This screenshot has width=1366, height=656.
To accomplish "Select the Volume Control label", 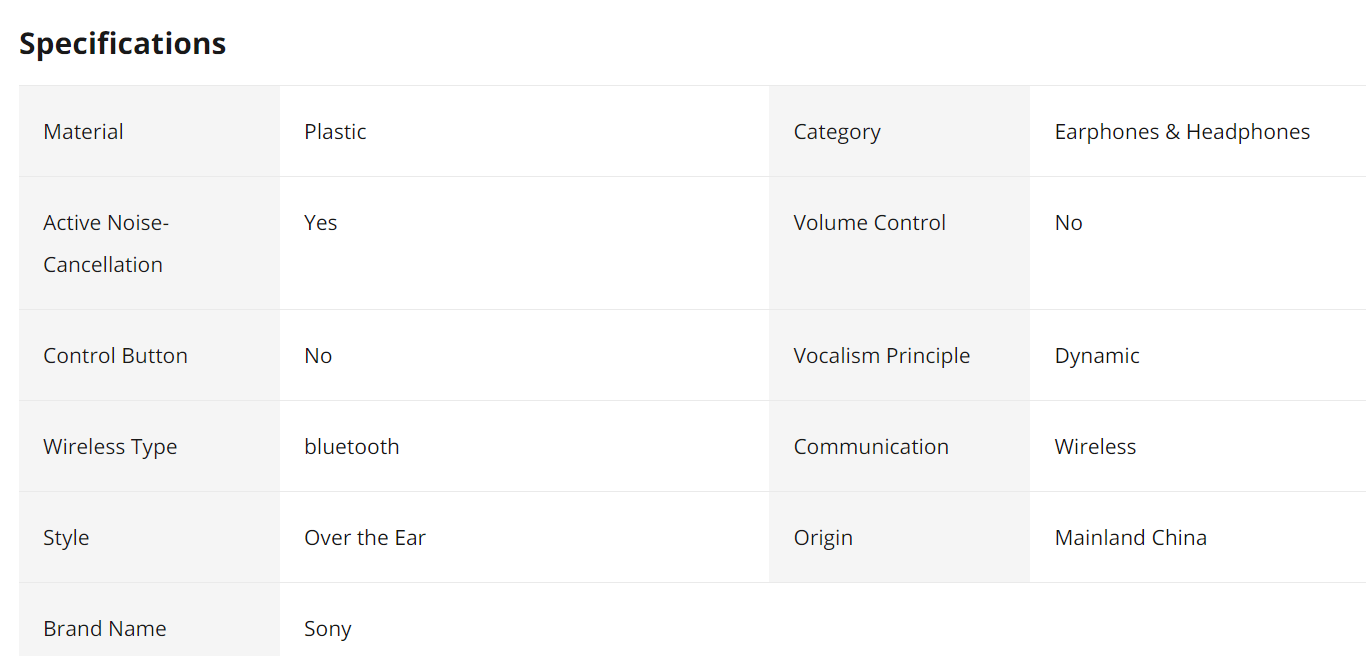I will (x=869, y=223).
